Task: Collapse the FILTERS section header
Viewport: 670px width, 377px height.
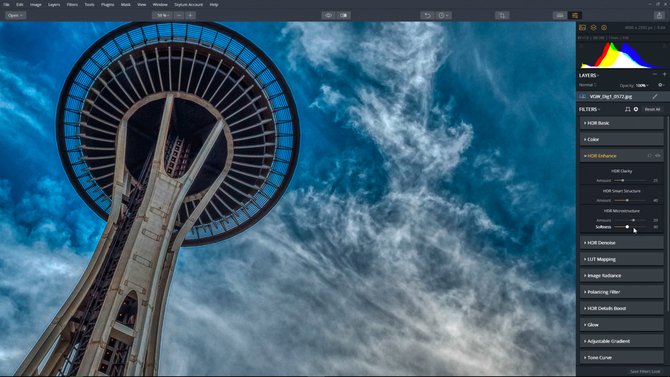Action: point(589,109)
